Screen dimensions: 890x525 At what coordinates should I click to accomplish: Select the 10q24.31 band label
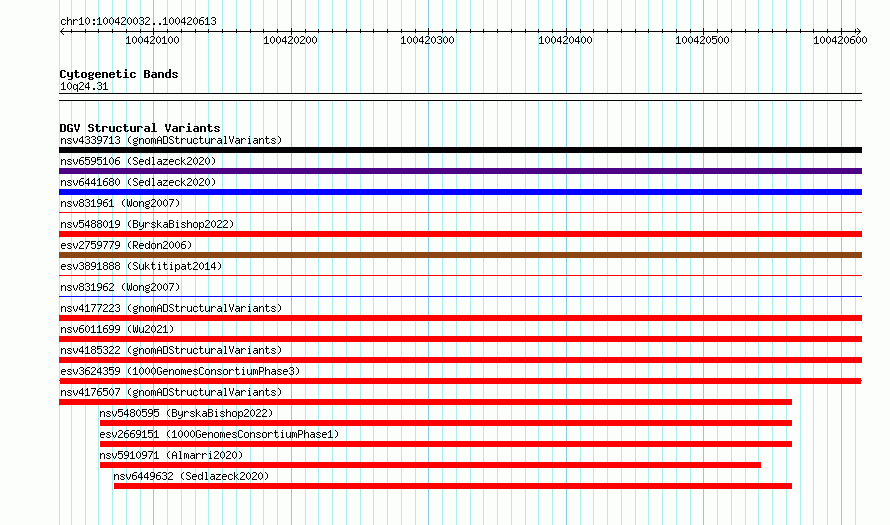[x=84, y=86]
